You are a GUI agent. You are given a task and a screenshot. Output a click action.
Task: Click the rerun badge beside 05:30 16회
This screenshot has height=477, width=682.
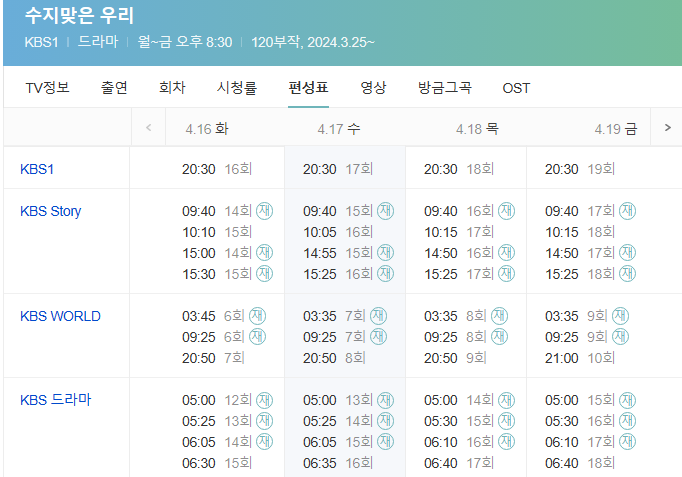(x=627, y=421)
